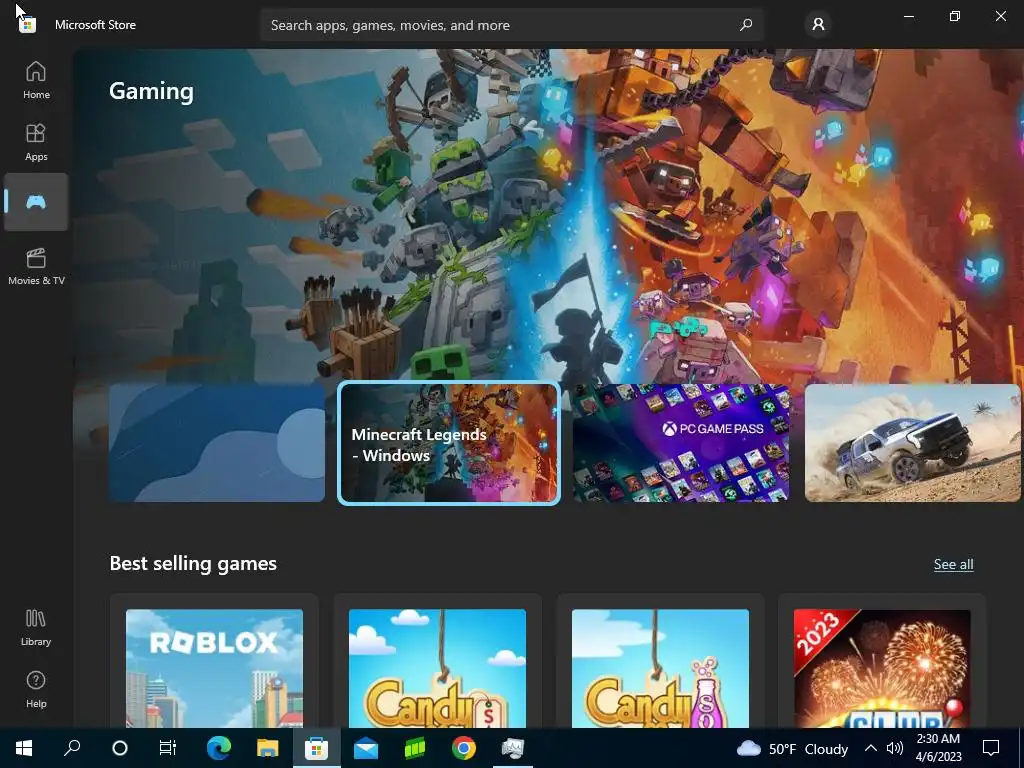Click the Best selling games heading
1024x768 pixels.
click(193, 564)
